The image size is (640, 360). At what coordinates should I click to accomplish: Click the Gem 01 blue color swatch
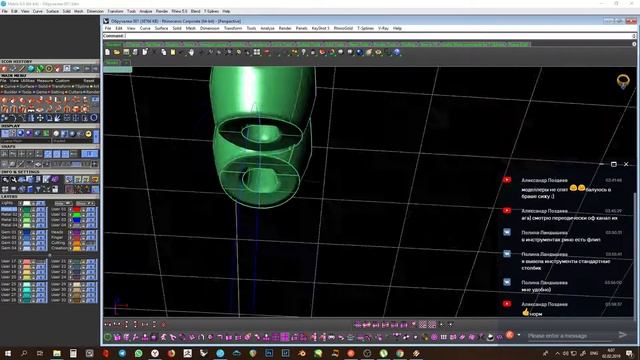27,232
